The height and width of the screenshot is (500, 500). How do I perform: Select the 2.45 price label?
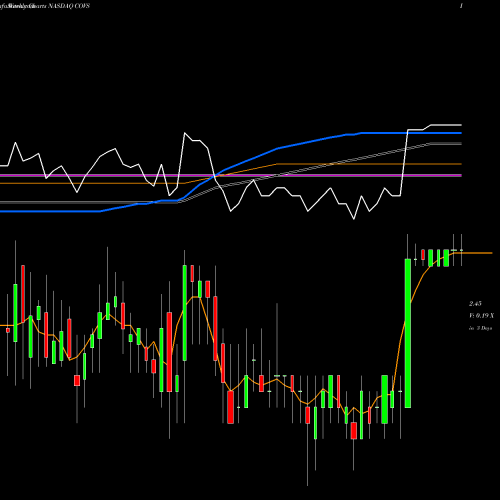click(x=475, y=303)
